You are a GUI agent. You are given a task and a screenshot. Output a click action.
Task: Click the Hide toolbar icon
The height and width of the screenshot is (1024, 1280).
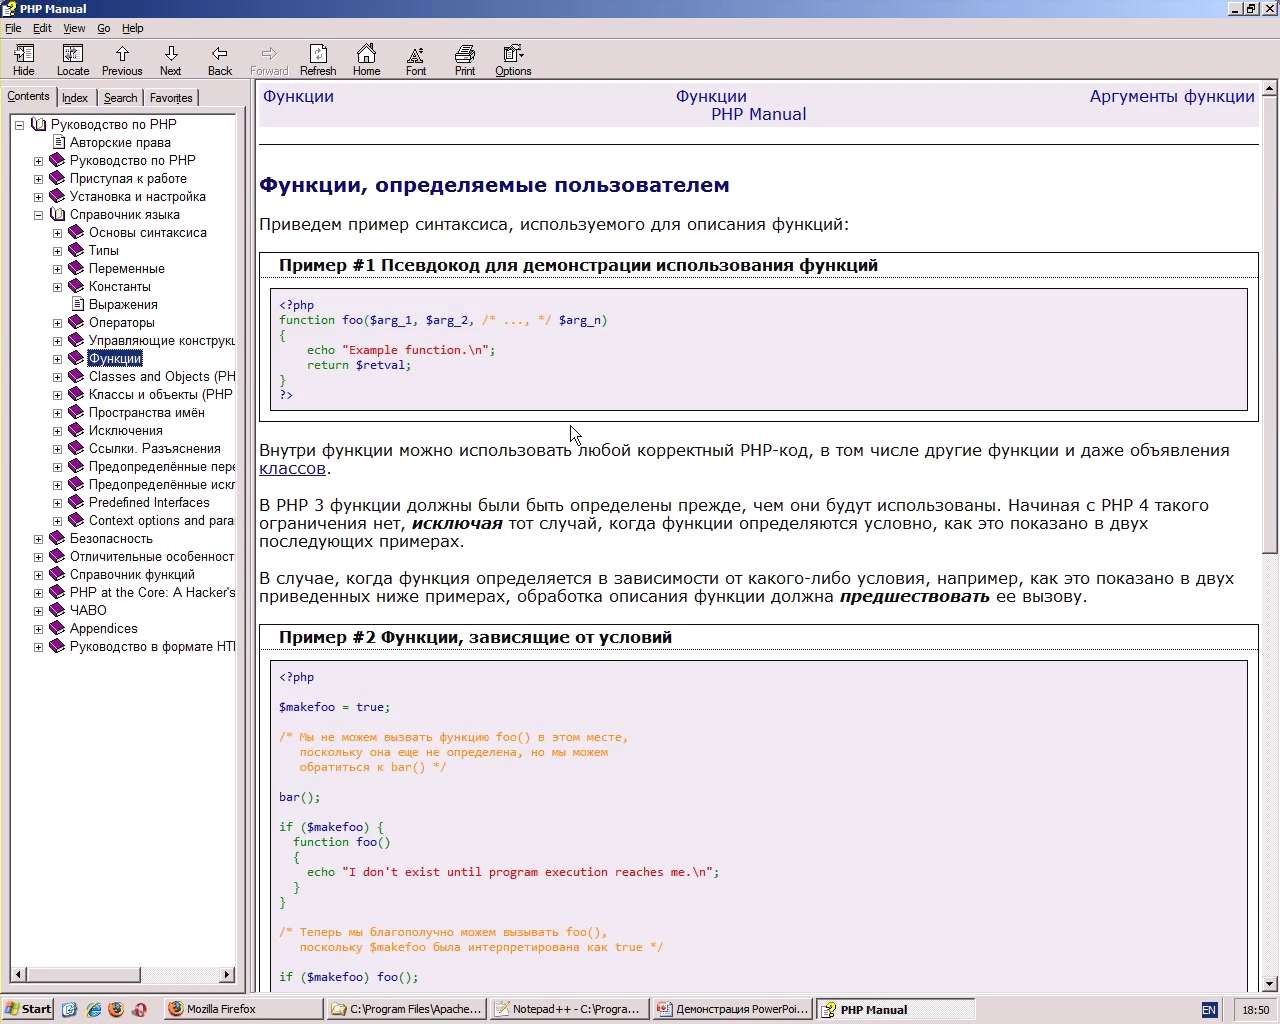click(24, 60)
